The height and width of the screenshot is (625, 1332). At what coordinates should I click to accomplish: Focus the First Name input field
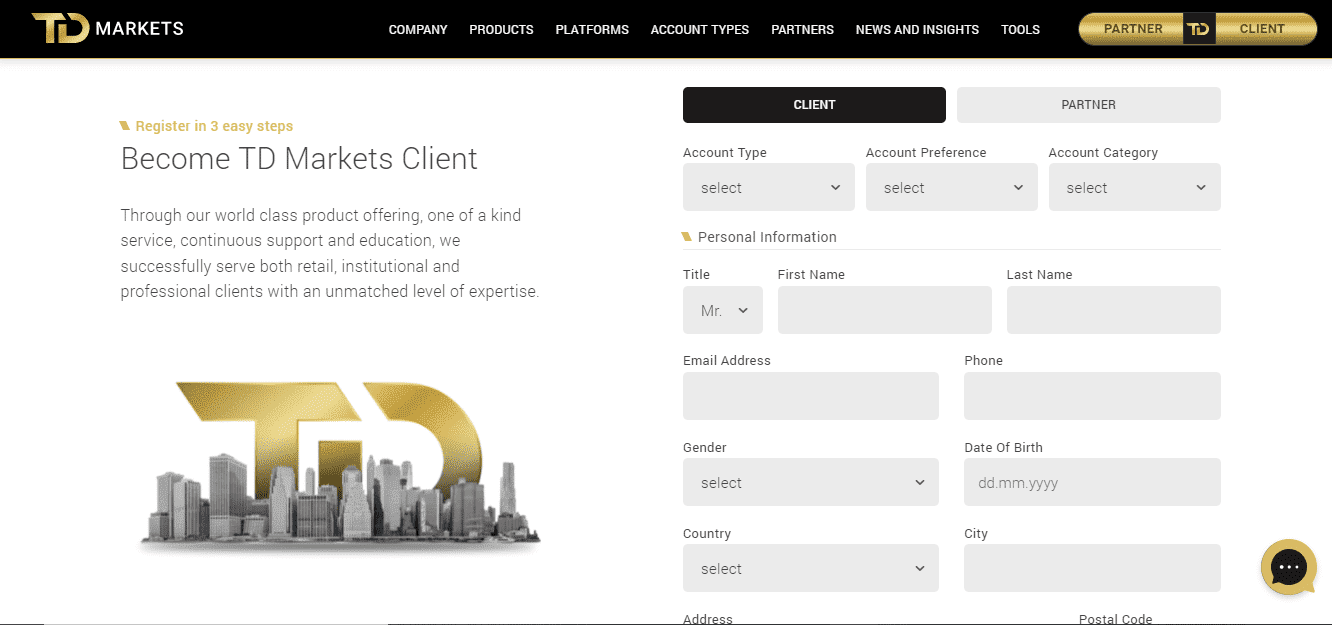point(884,310)
